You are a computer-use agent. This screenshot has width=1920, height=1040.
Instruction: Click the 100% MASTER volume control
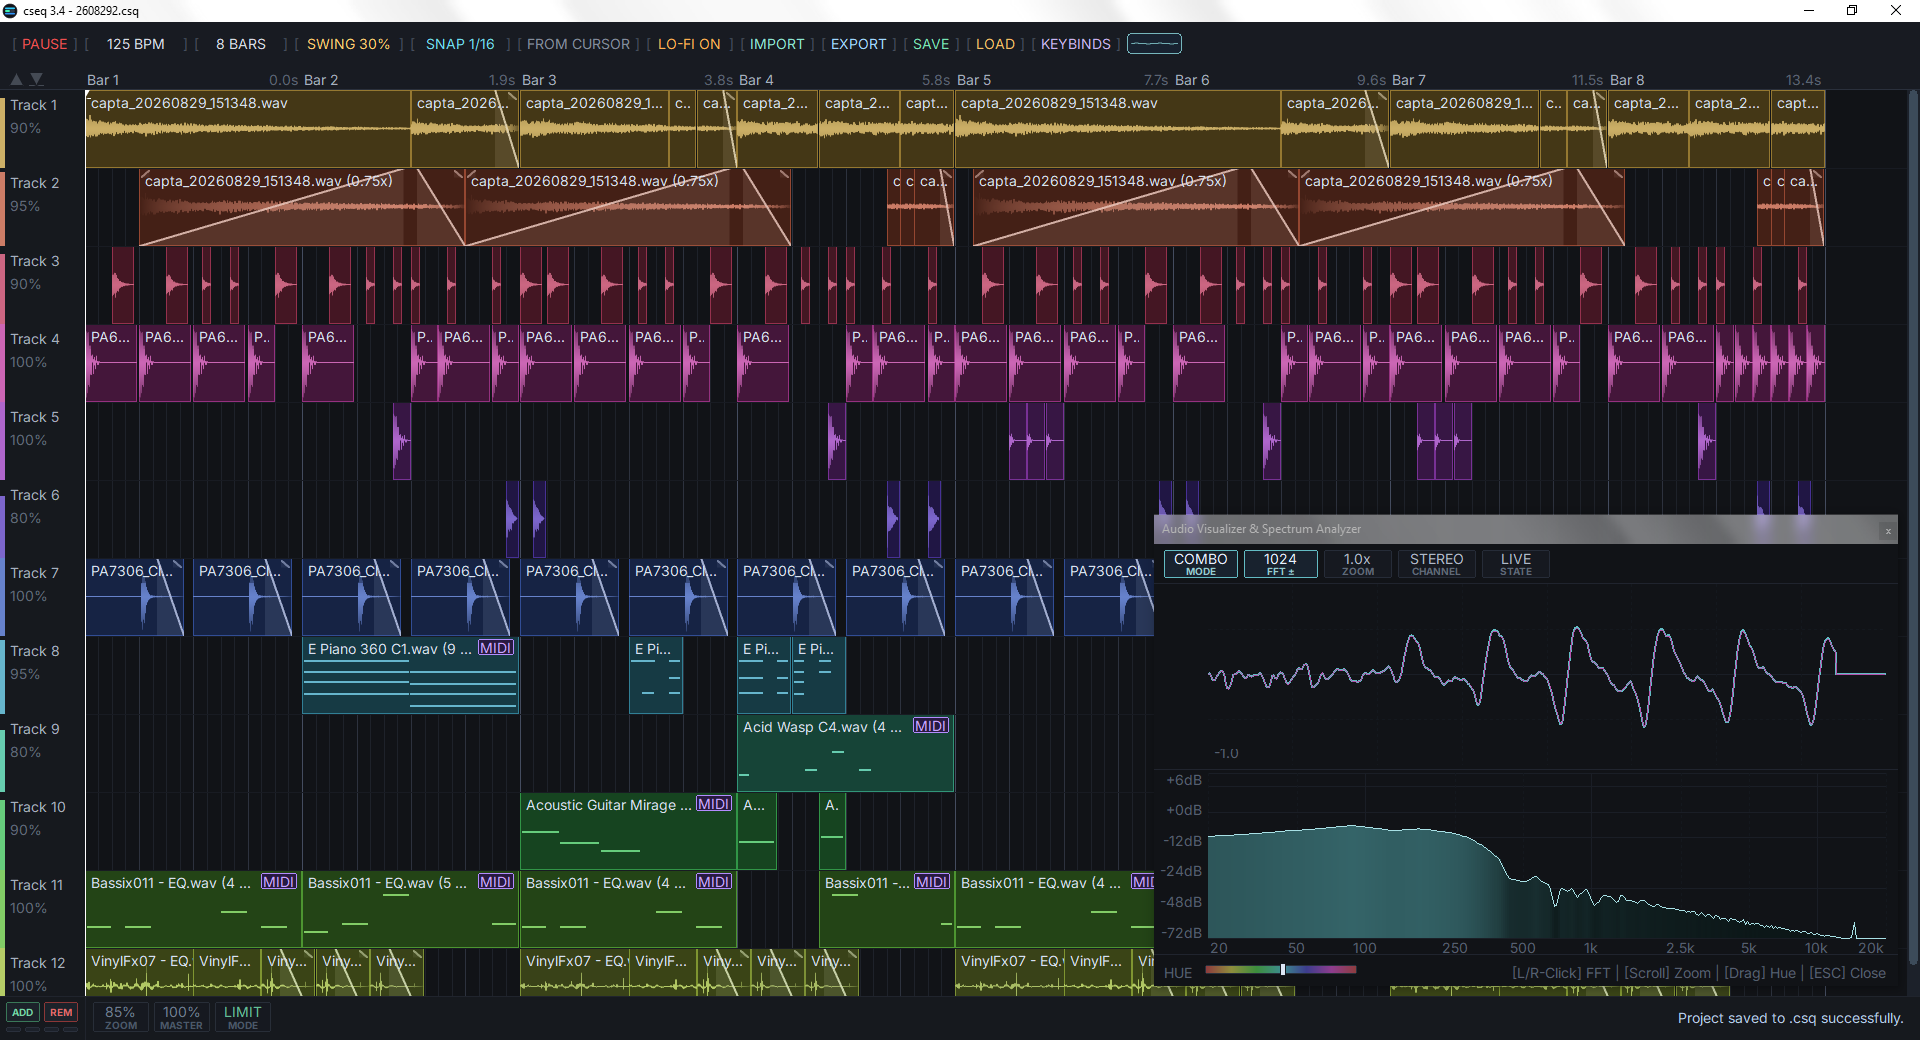(181, 1017)
